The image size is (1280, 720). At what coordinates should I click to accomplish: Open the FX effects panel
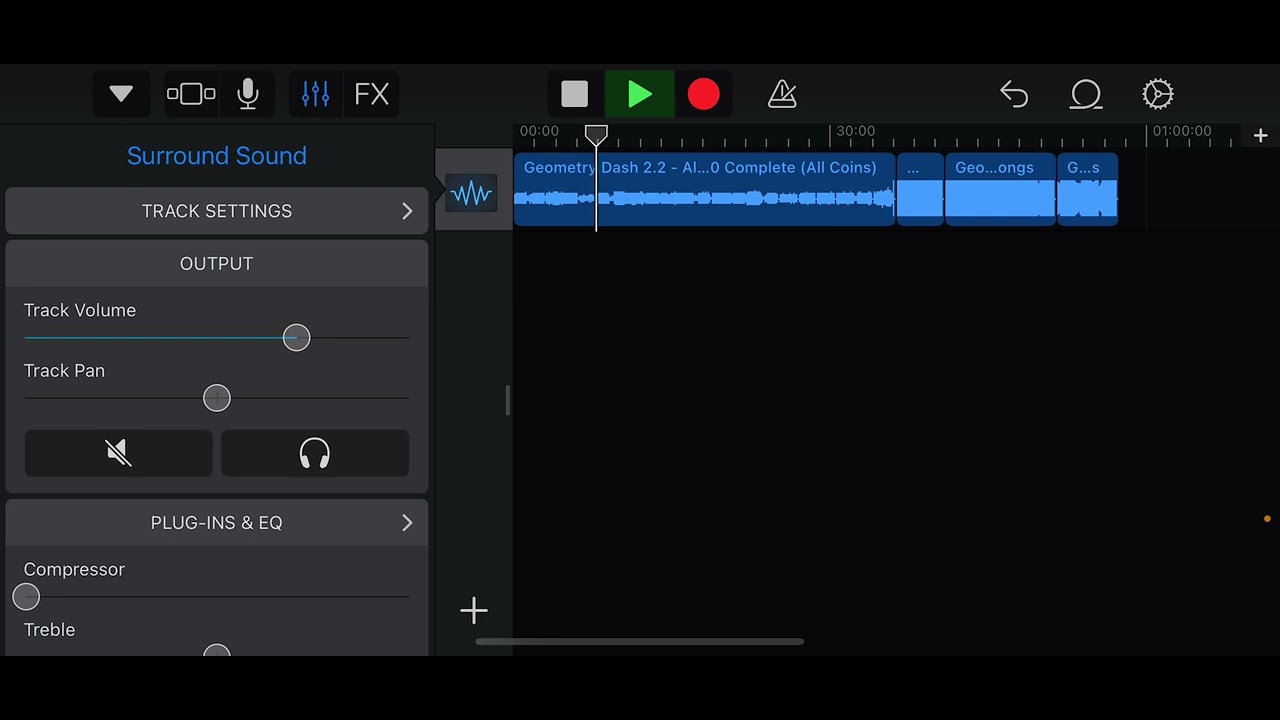372,94
